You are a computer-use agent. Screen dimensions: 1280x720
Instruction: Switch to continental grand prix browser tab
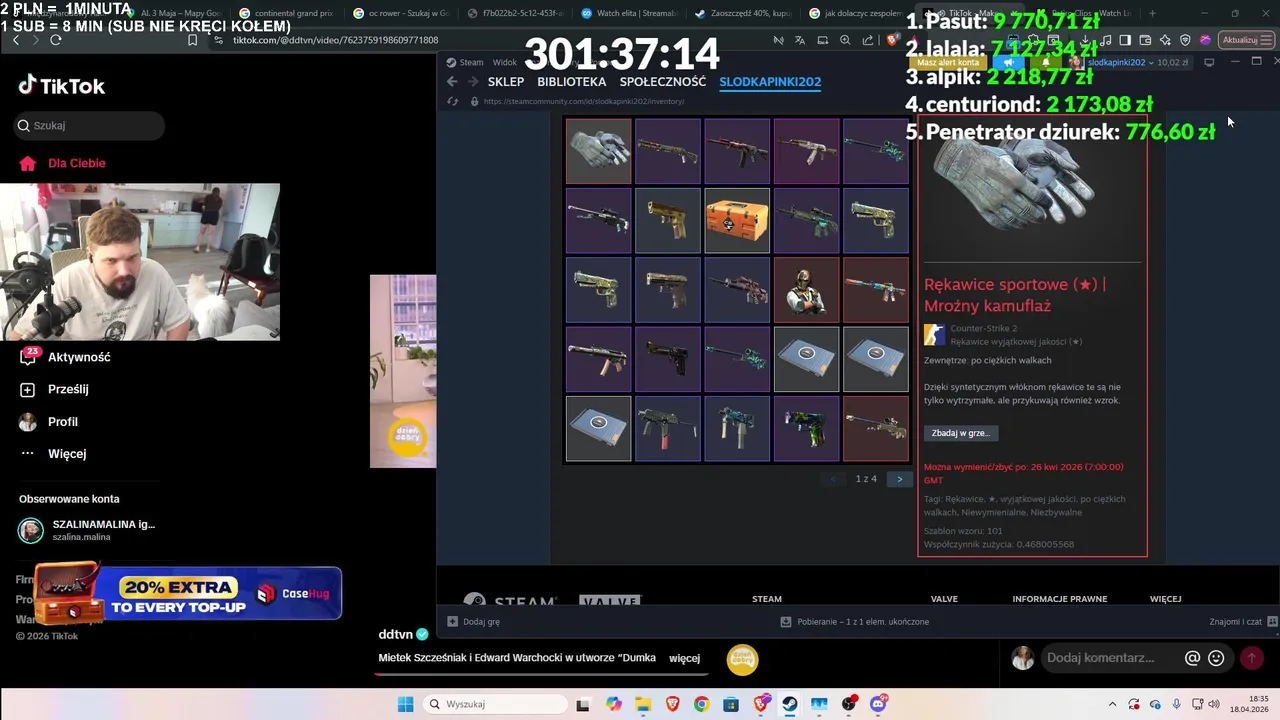click(285, 14)
